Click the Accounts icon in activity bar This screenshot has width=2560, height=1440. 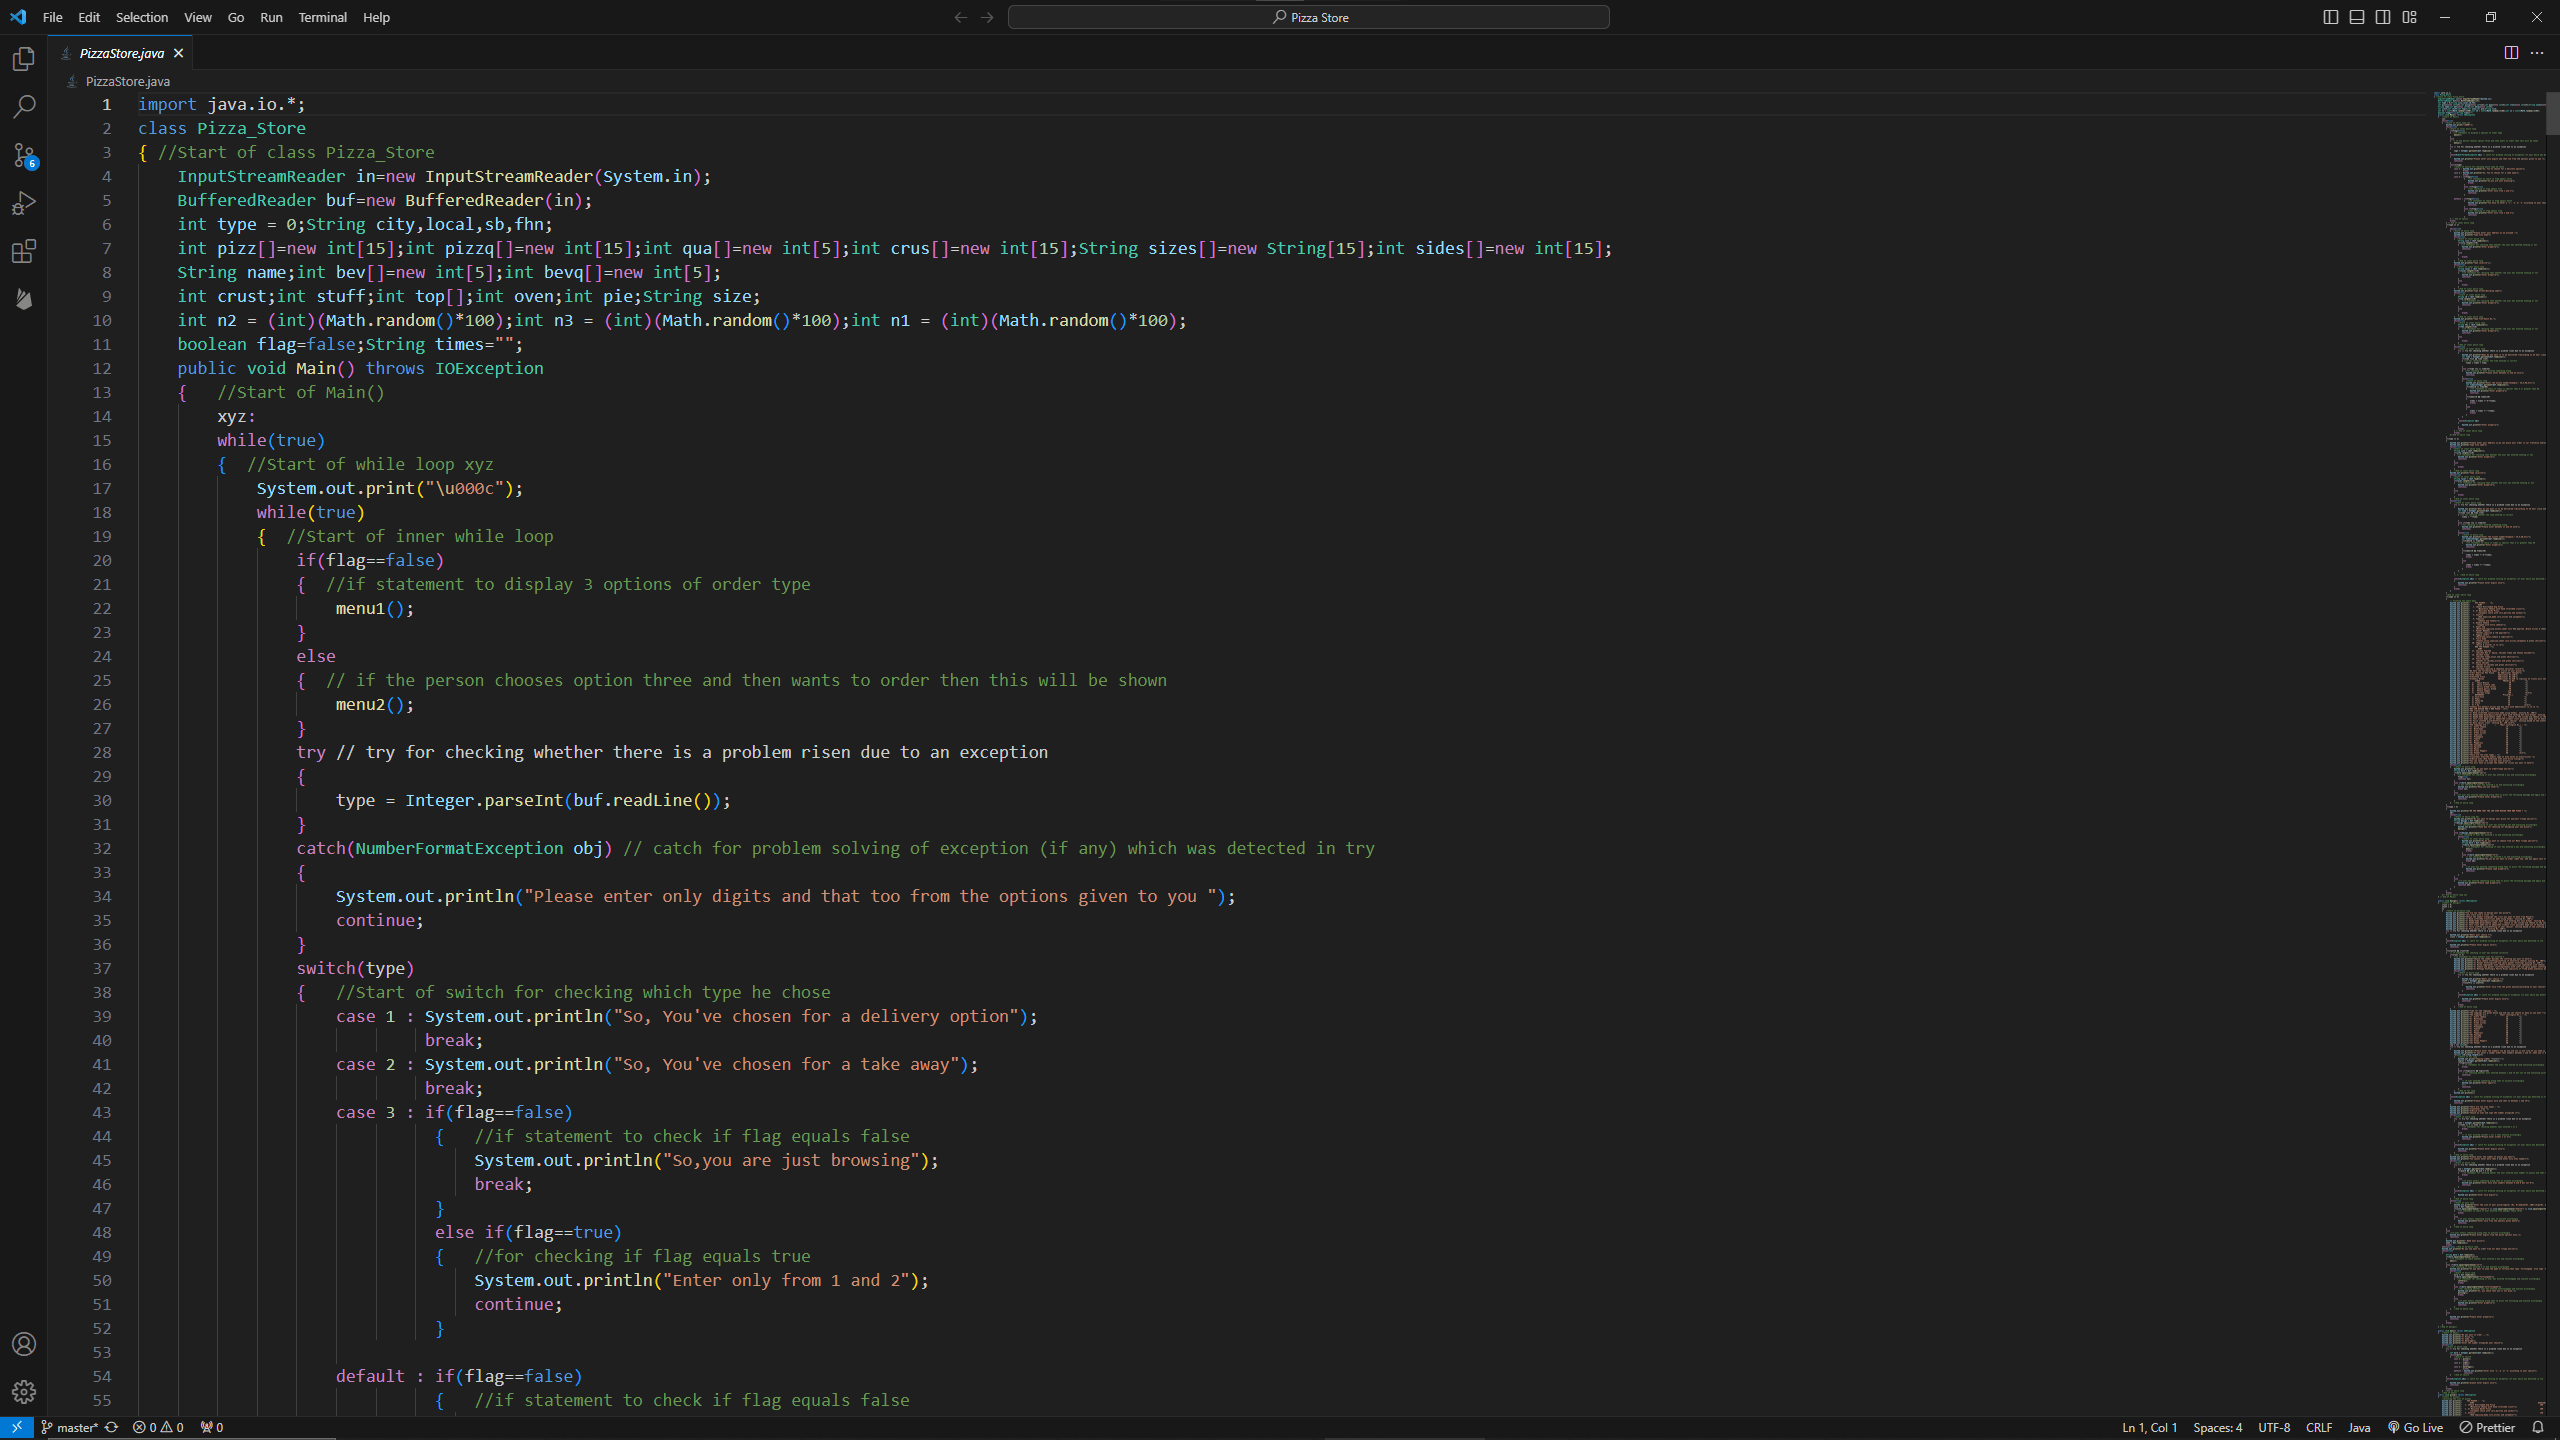[24, 1344]
